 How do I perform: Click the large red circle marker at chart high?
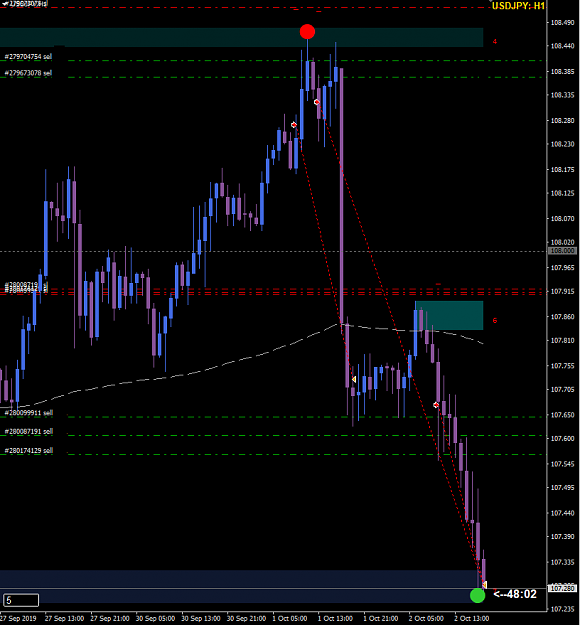(x=307, y=31)
